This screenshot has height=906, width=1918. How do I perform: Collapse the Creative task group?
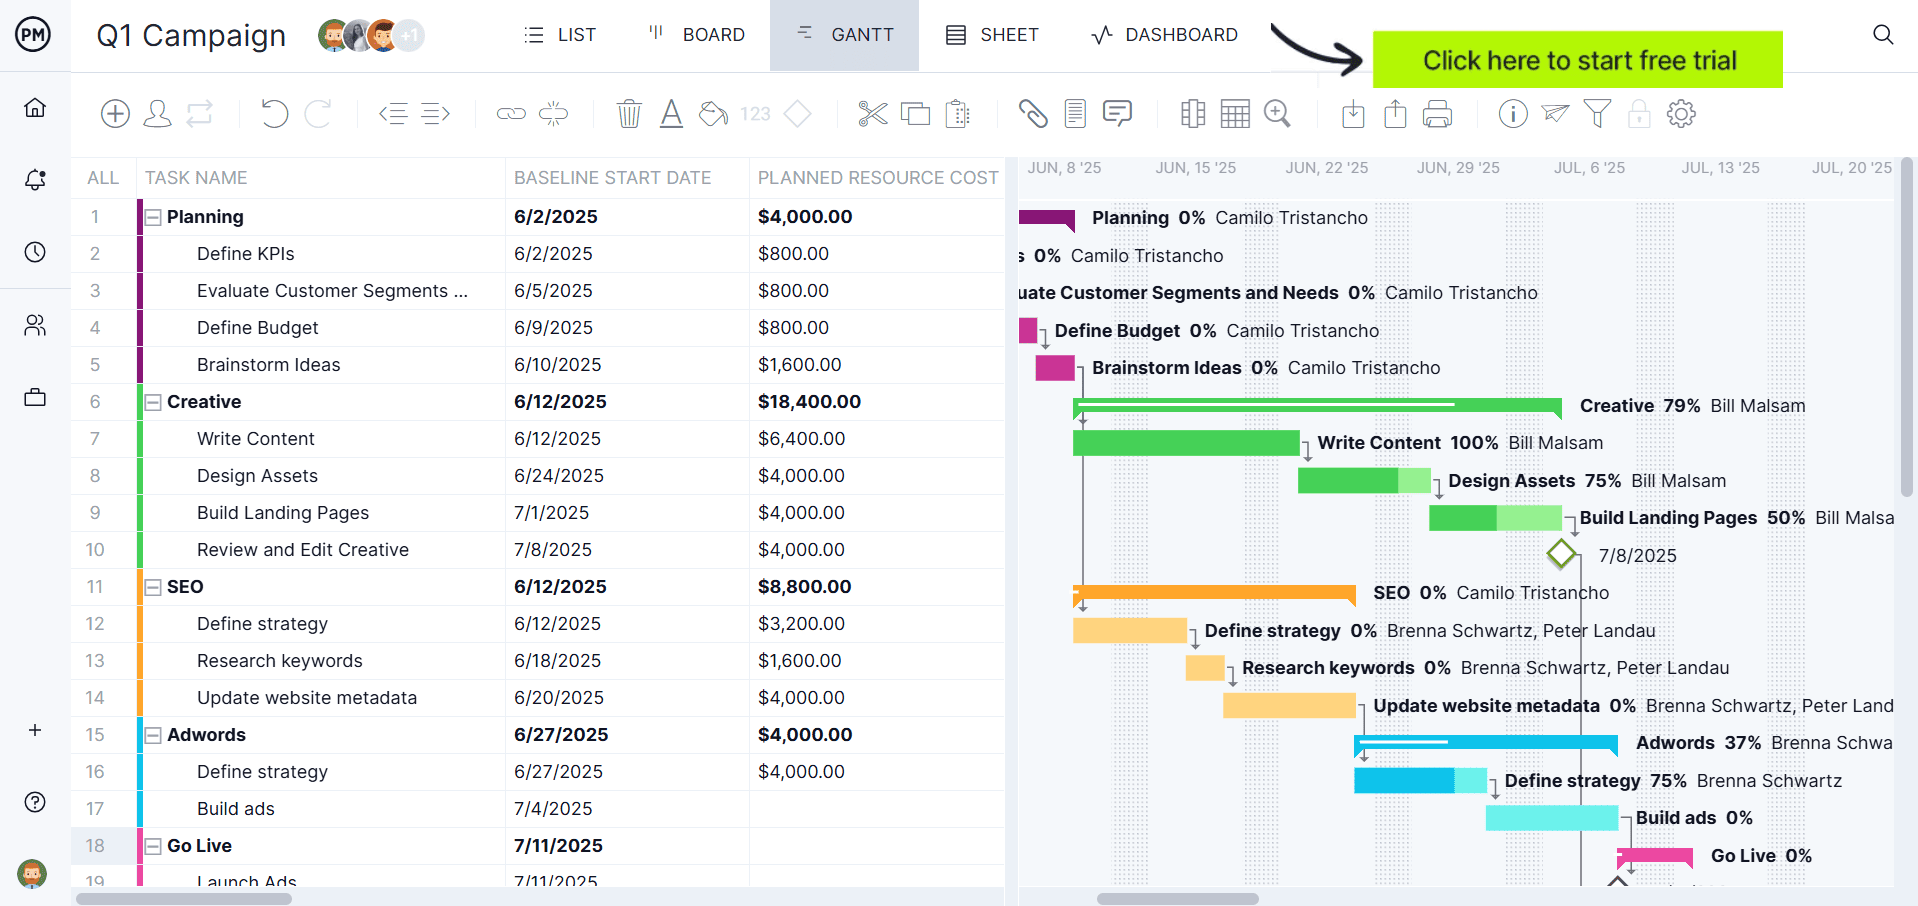pos(152,402)
